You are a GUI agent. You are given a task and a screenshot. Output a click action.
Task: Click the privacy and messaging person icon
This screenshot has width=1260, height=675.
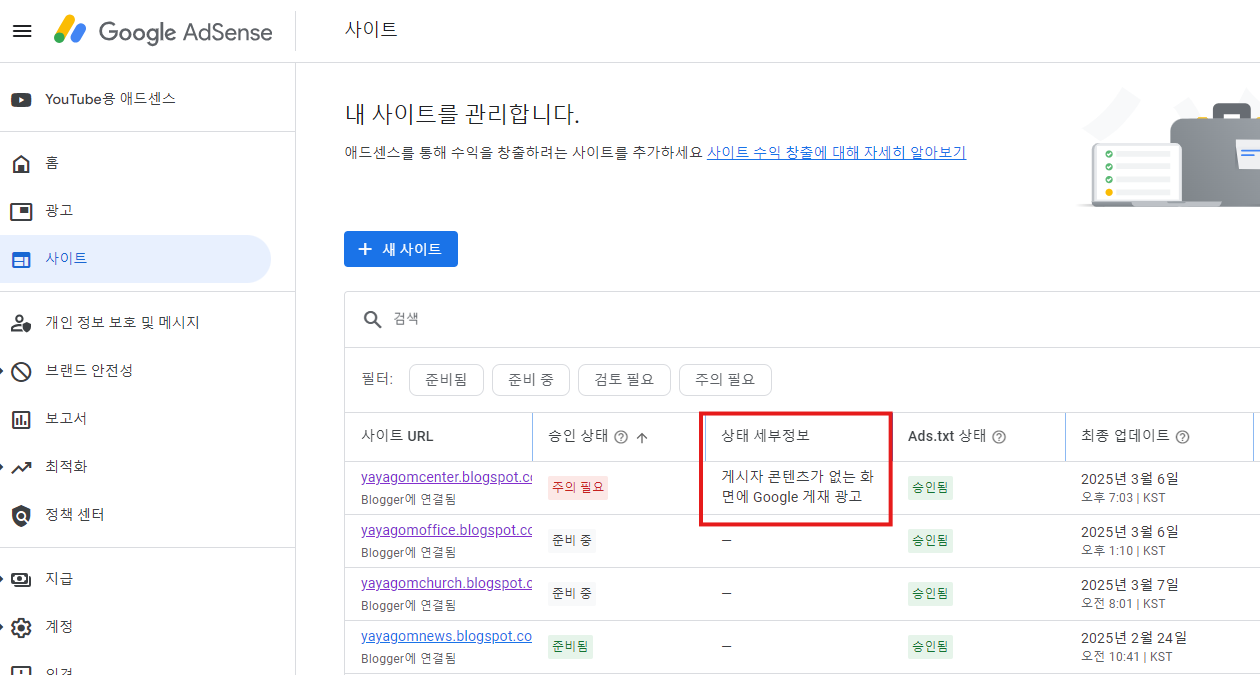21,323
